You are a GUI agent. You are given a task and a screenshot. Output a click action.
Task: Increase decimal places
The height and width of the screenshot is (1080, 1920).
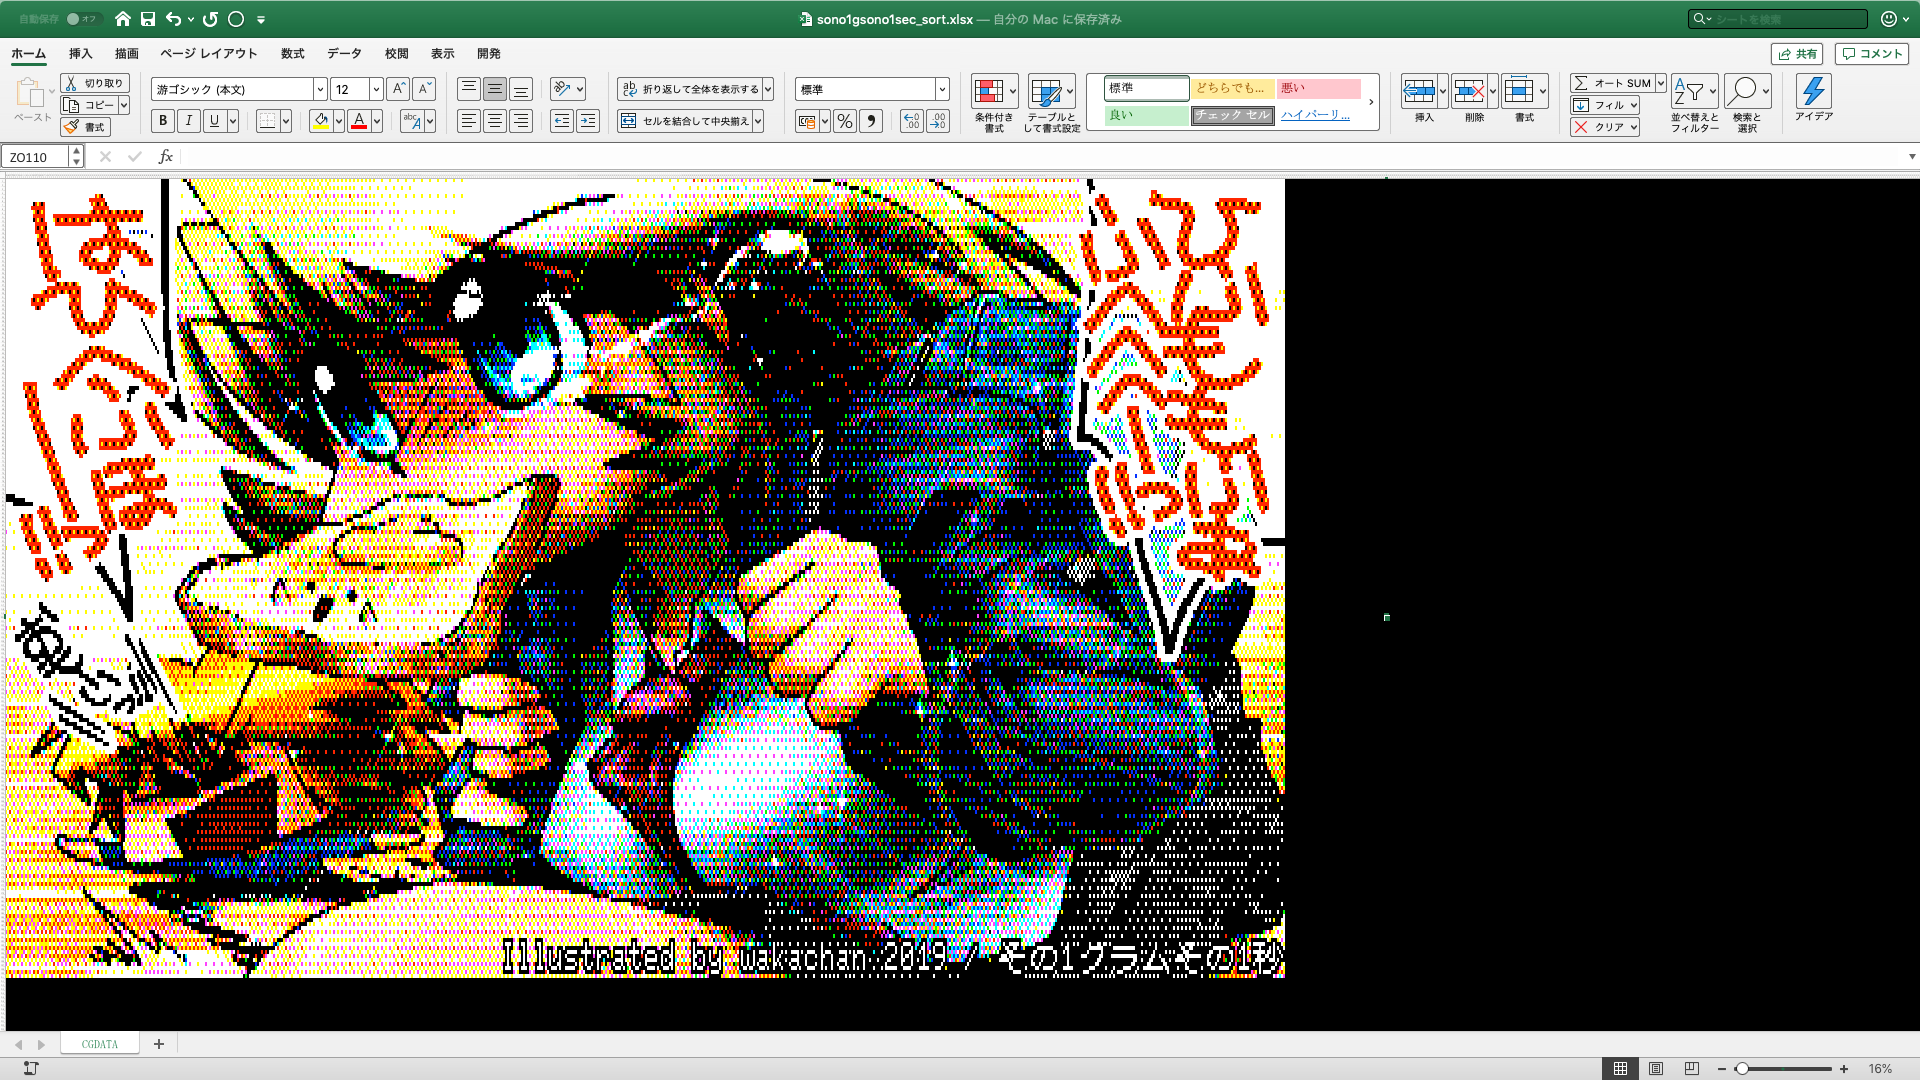pos(911,121)
